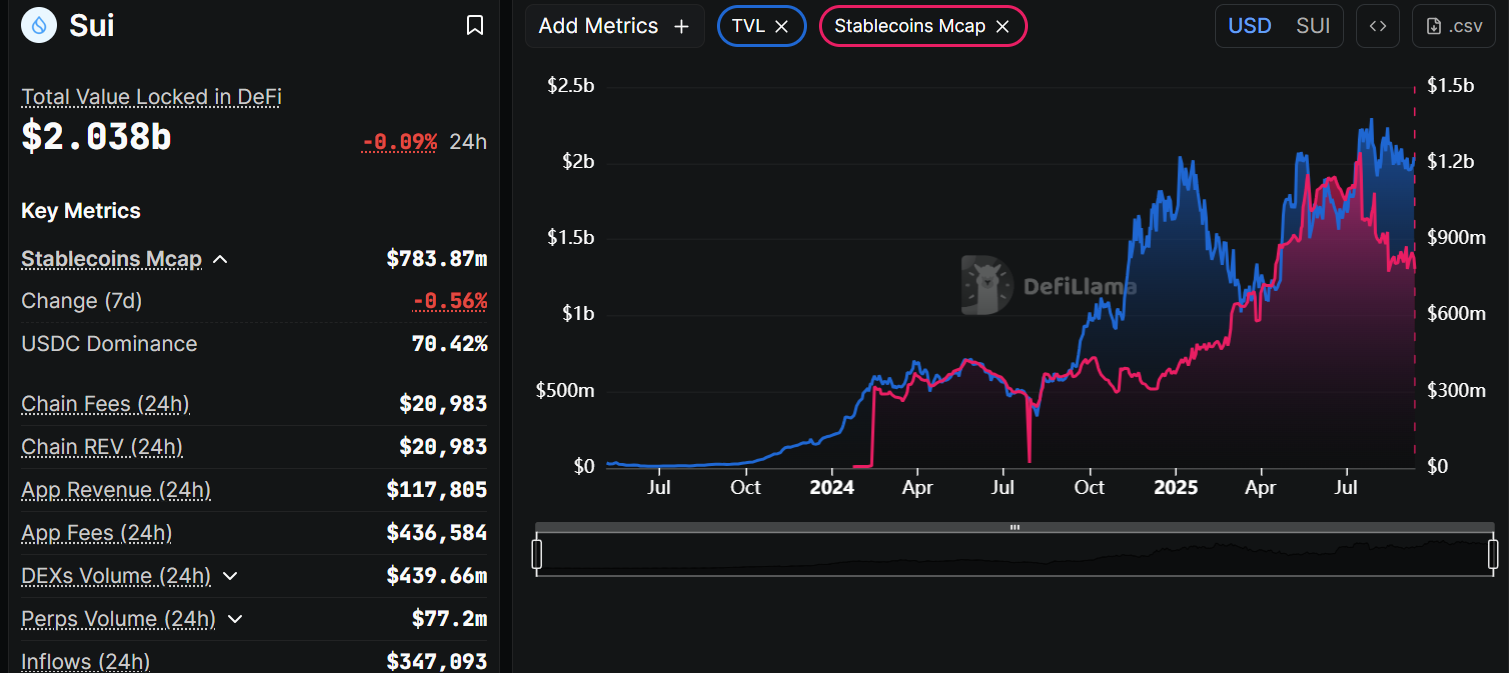Switch chart denomination to USD
The height and width of the screenshot is (673, 1509).
point(1249,26)
